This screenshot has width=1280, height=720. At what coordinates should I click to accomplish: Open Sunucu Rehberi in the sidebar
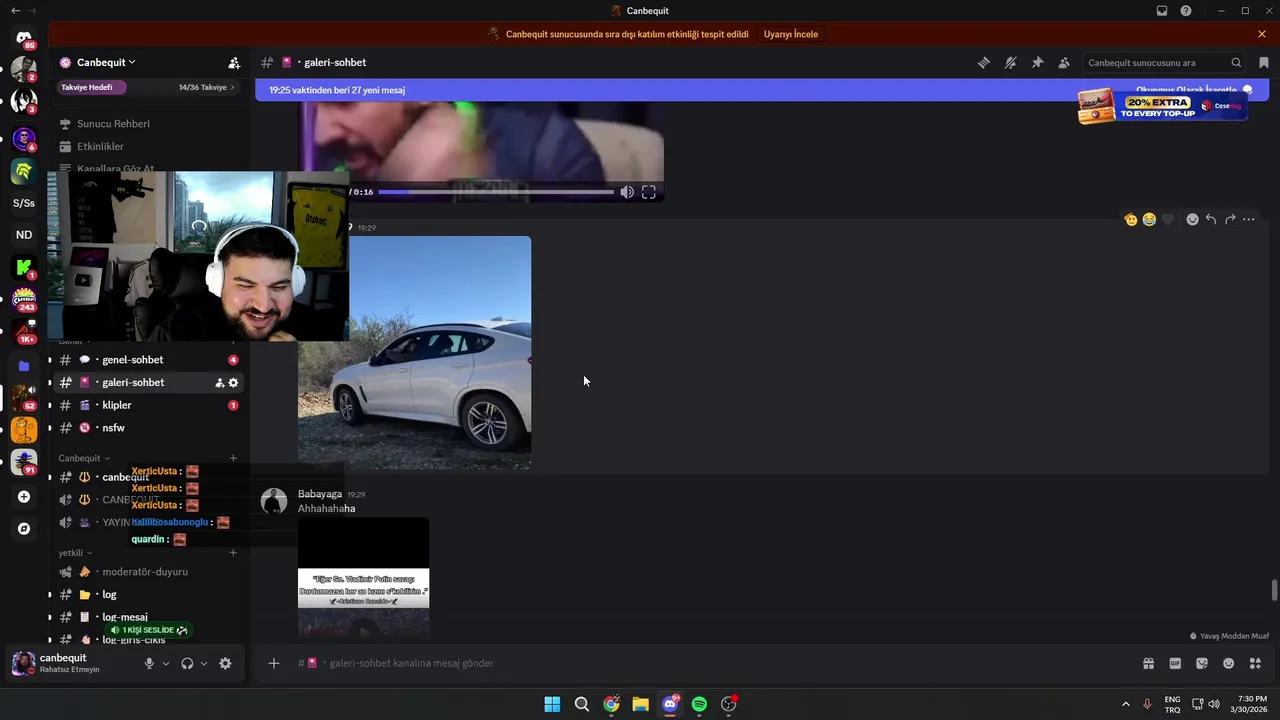(x=113, y=124)
